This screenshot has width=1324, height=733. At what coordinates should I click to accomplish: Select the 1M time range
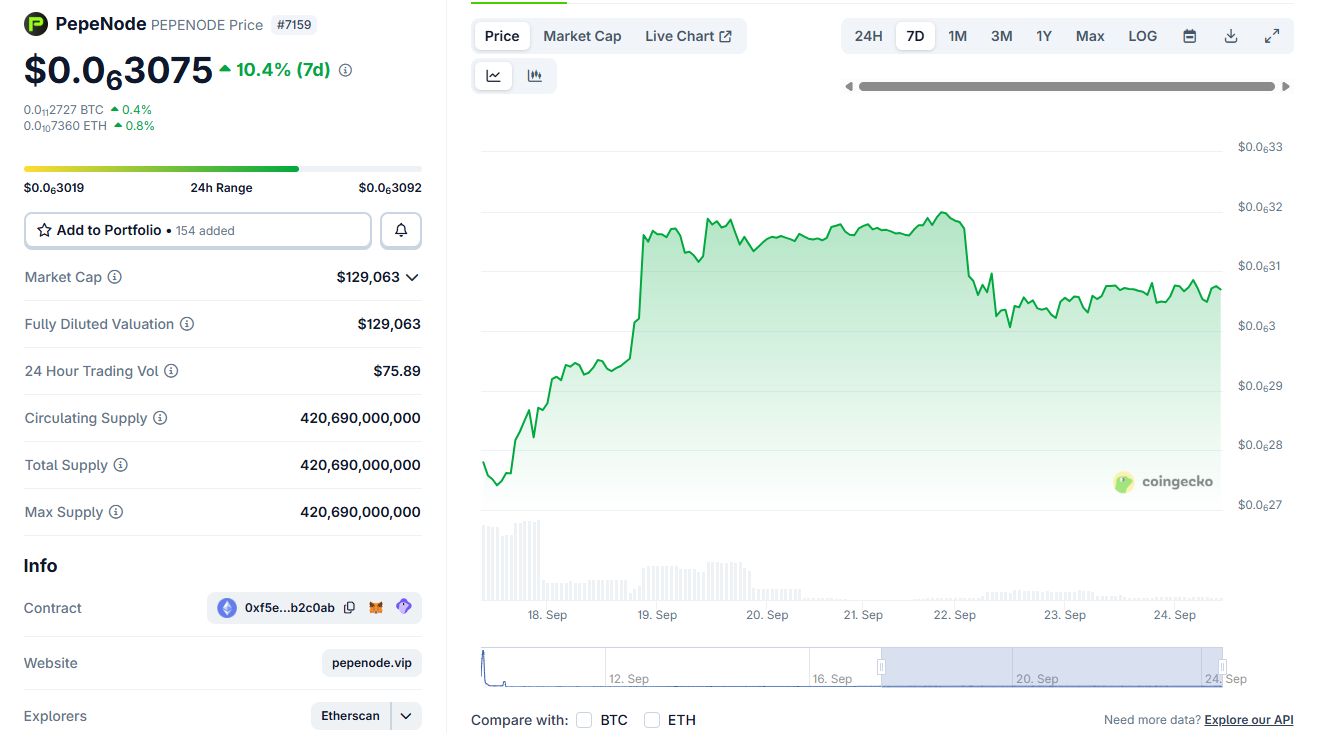(x=957, y=36)
